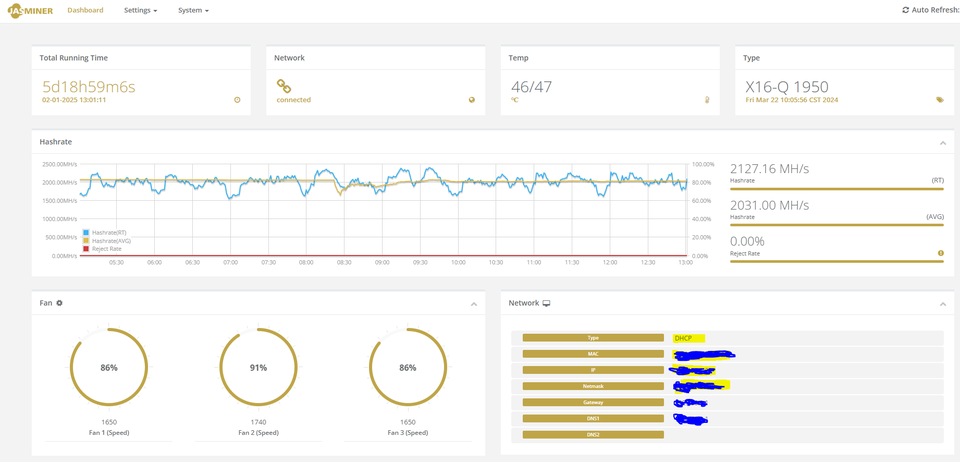Click the thermometer icon in Temp card
The height and width of the screenshot is (462, 960).
tap(707, 100)
